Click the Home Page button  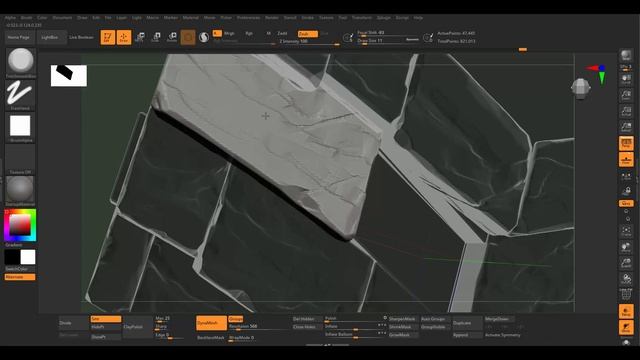click(x=19, y=37)
